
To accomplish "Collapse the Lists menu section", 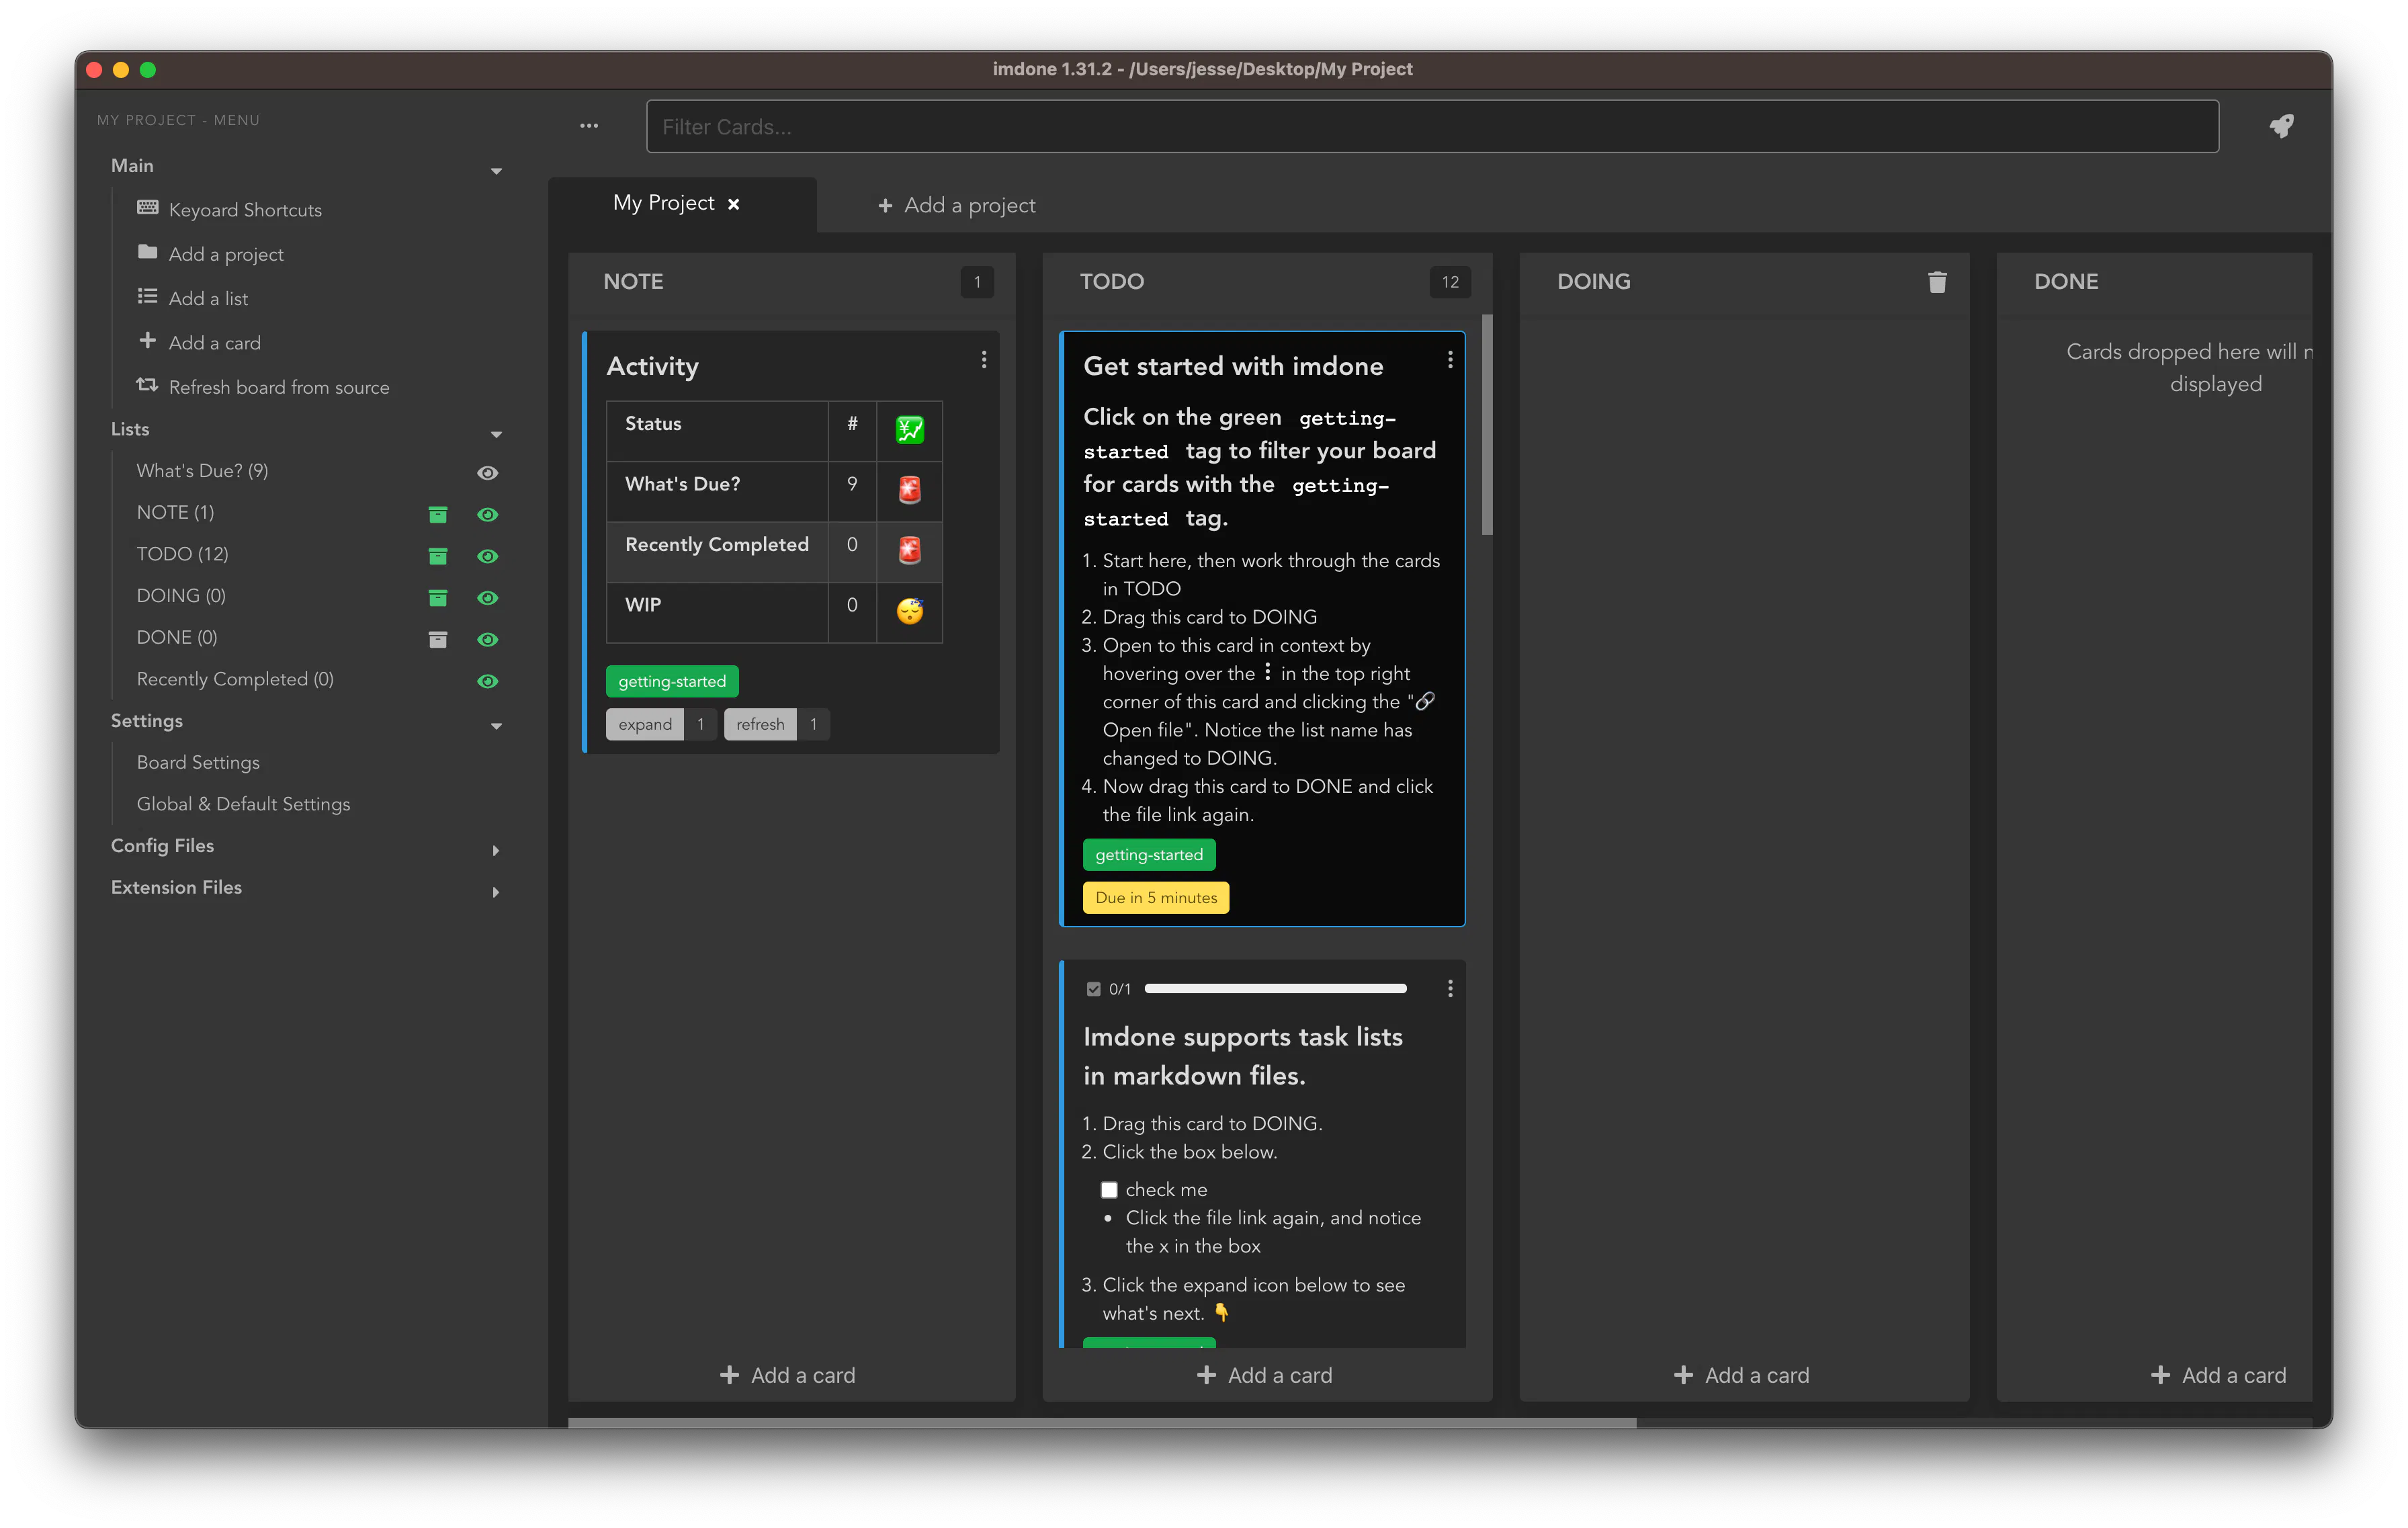I will (496, 434).
